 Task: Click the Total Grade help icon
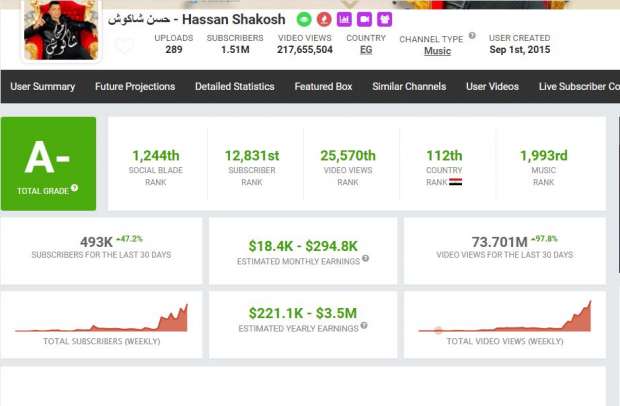coord(75,188)
